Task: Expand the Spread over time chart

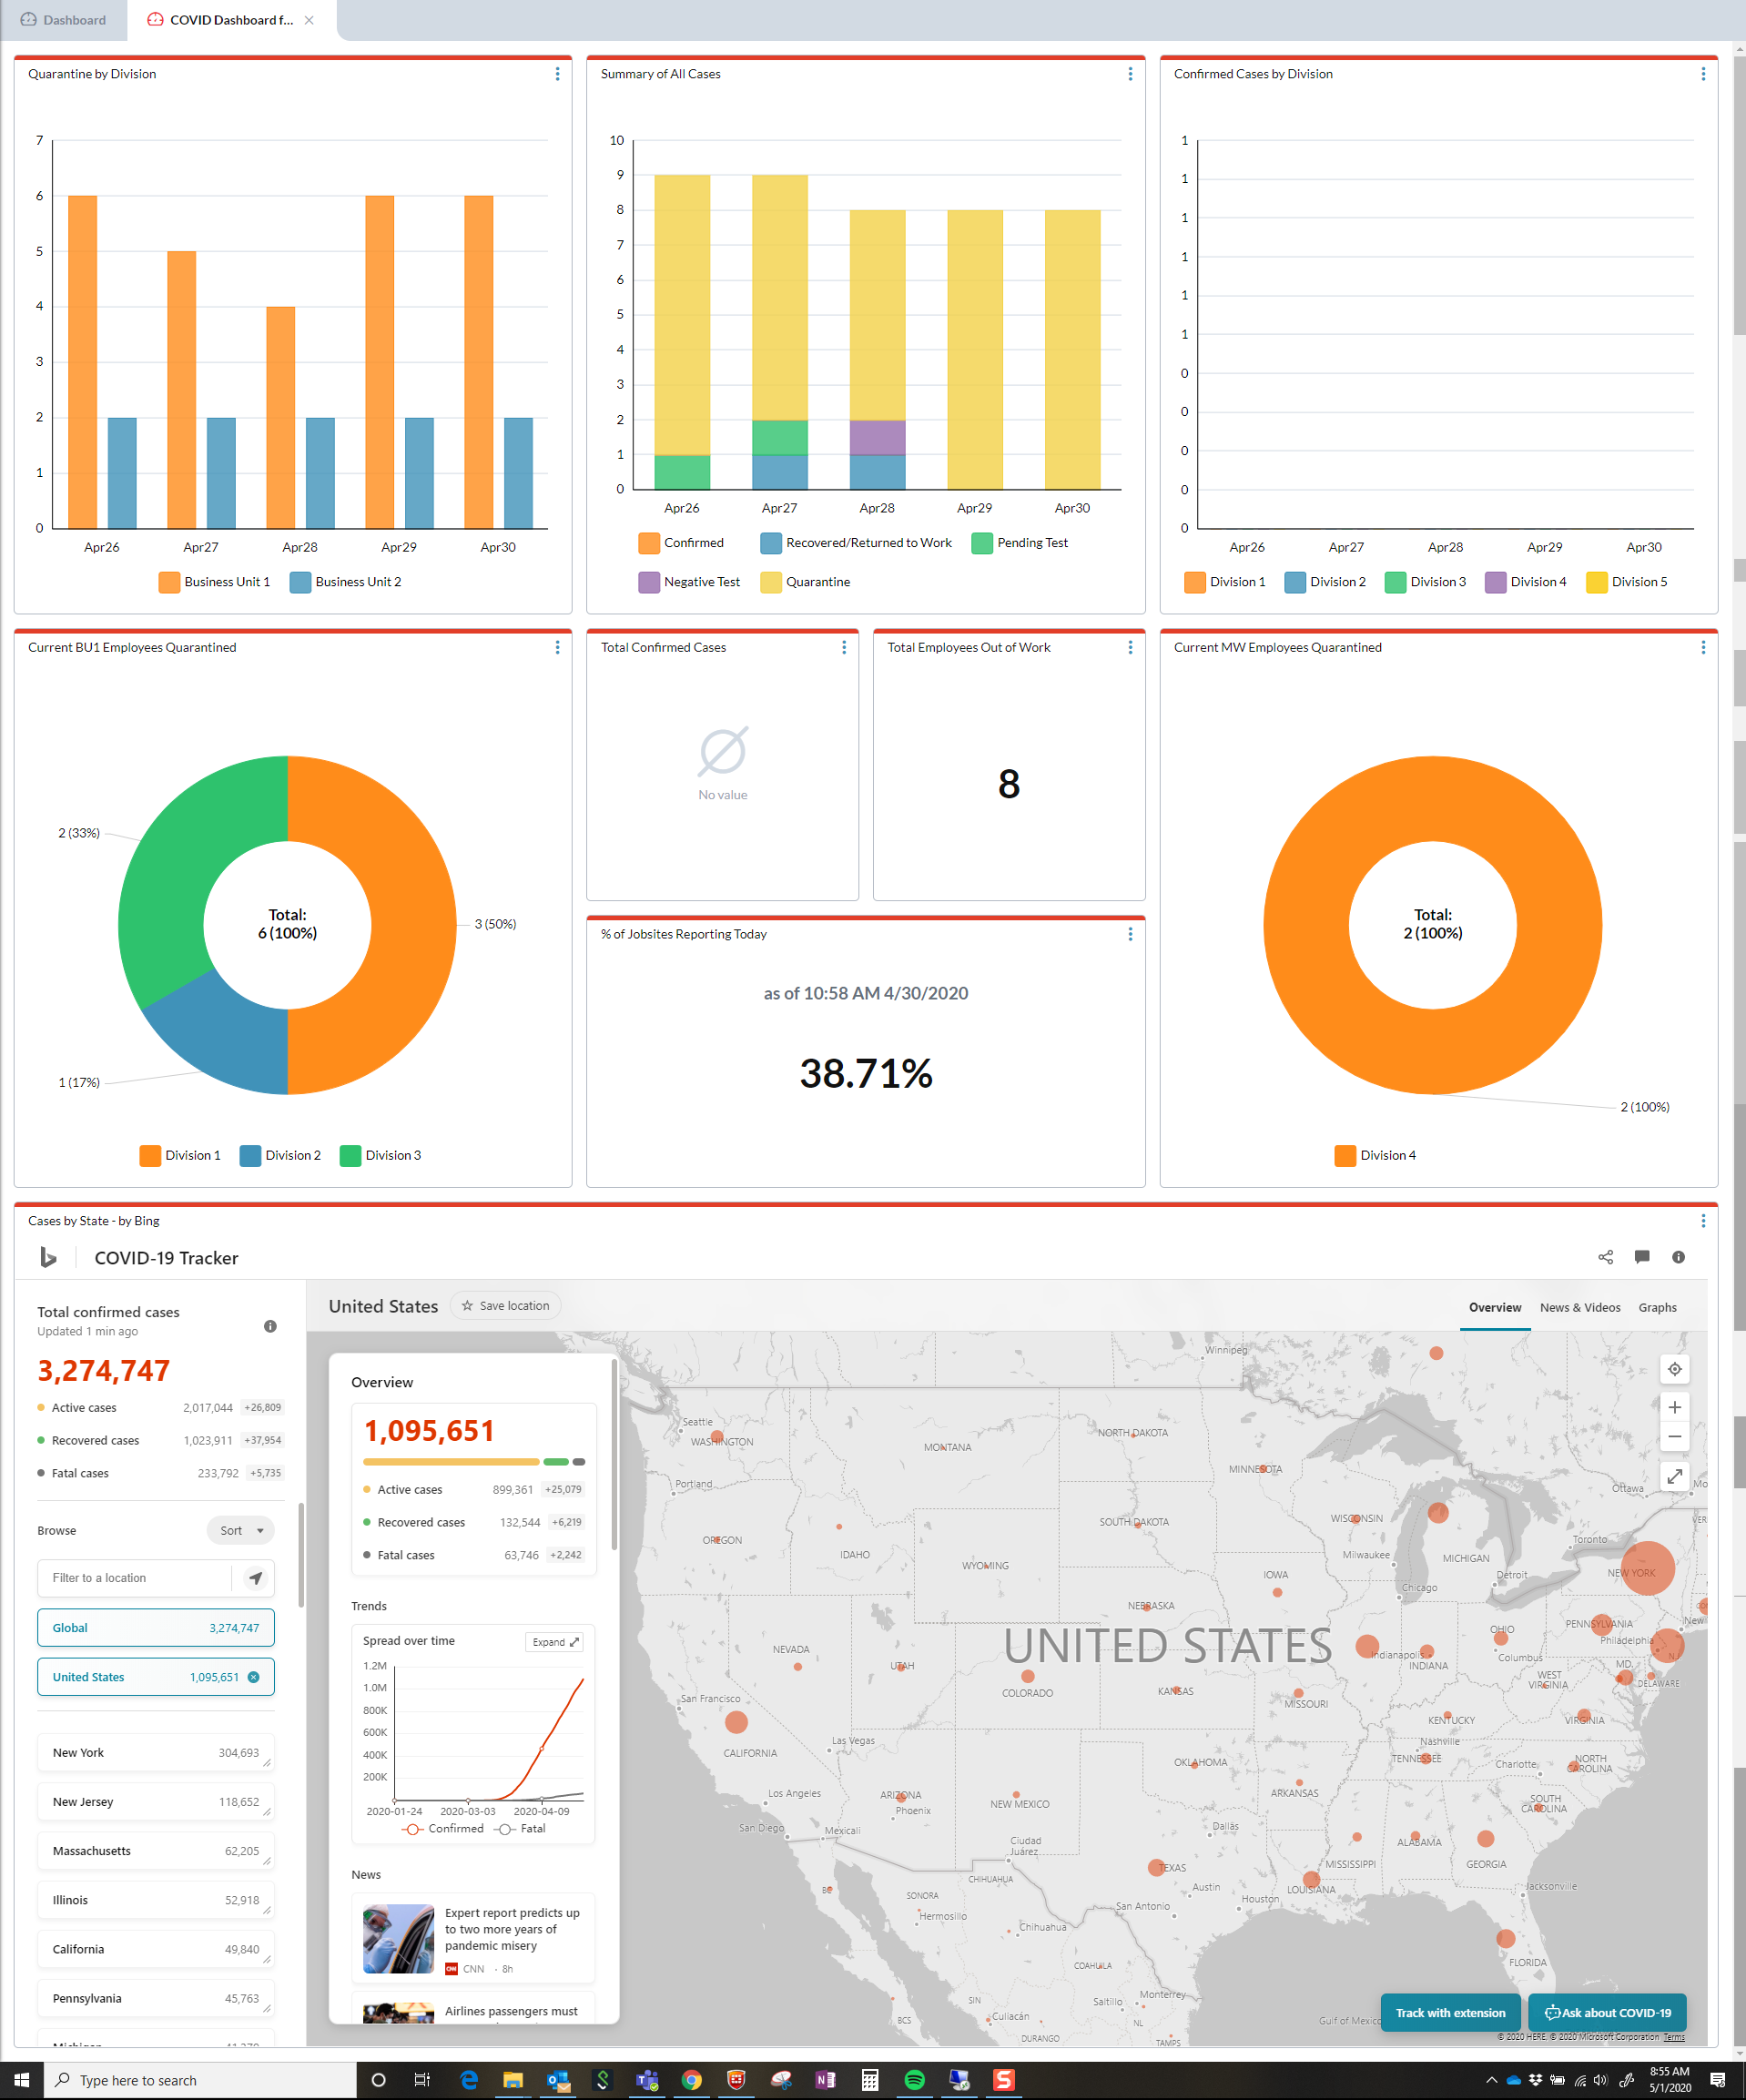Action: tap(554, 1641)
